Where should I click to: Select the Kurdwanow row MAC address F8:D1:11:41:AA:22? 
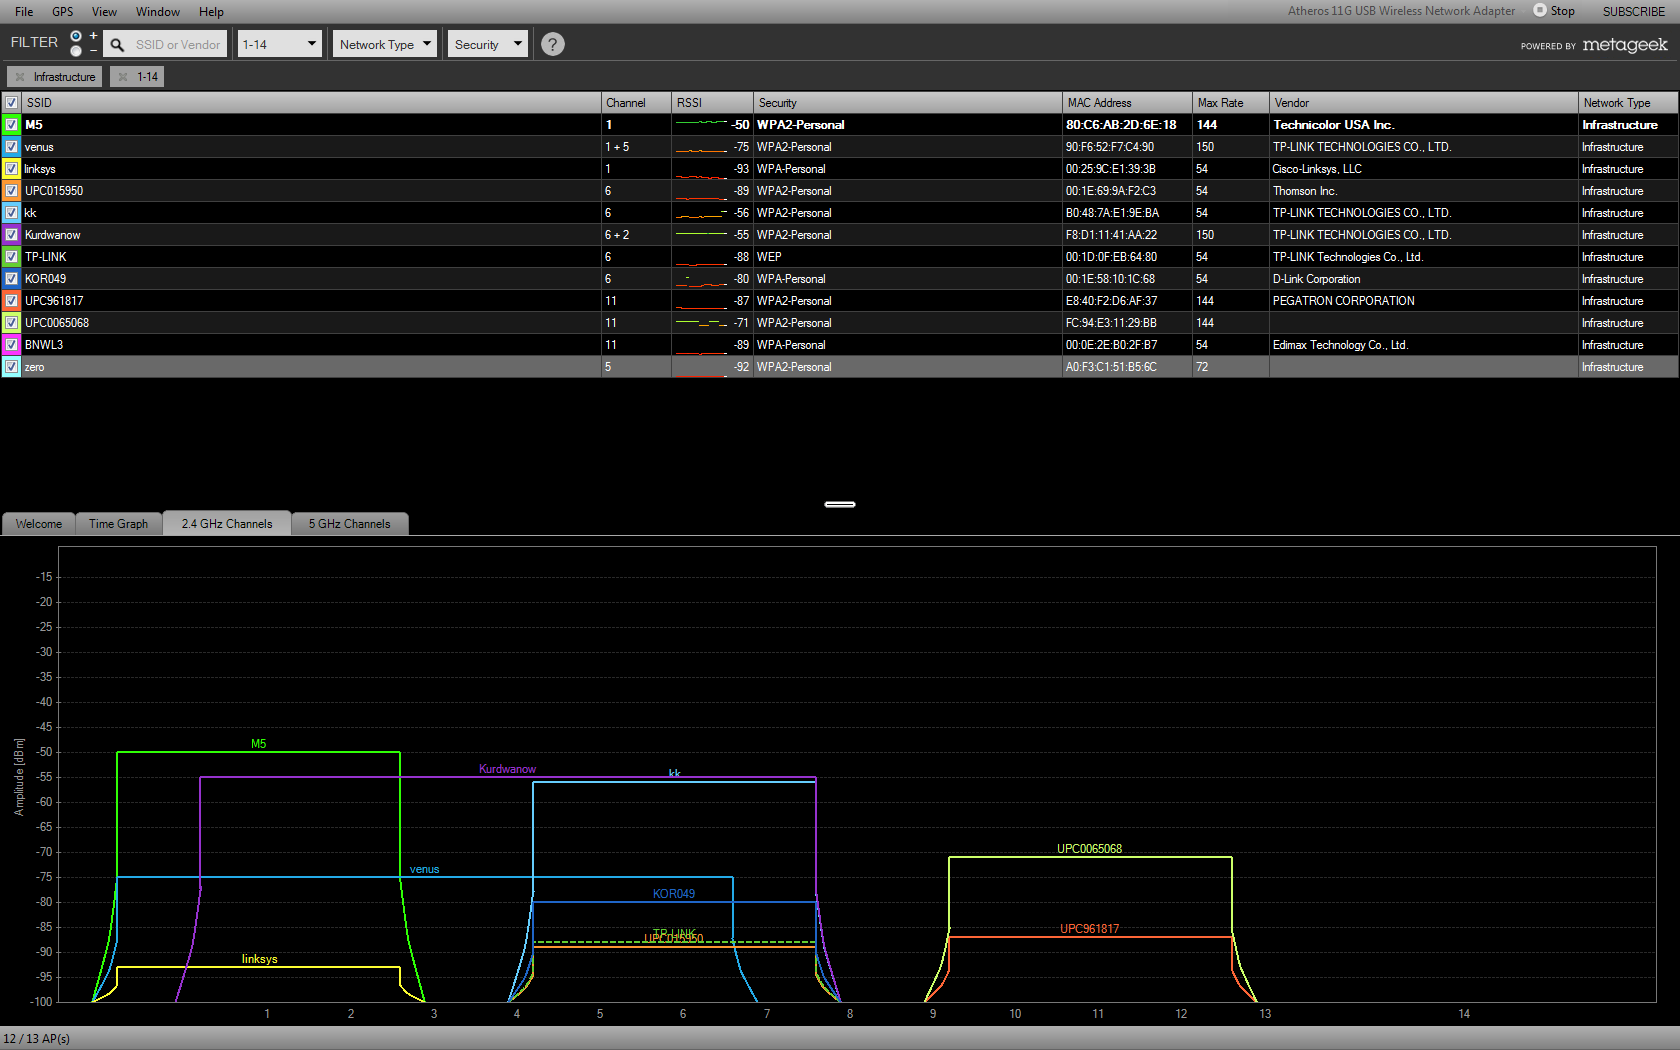click(1111, 235)
